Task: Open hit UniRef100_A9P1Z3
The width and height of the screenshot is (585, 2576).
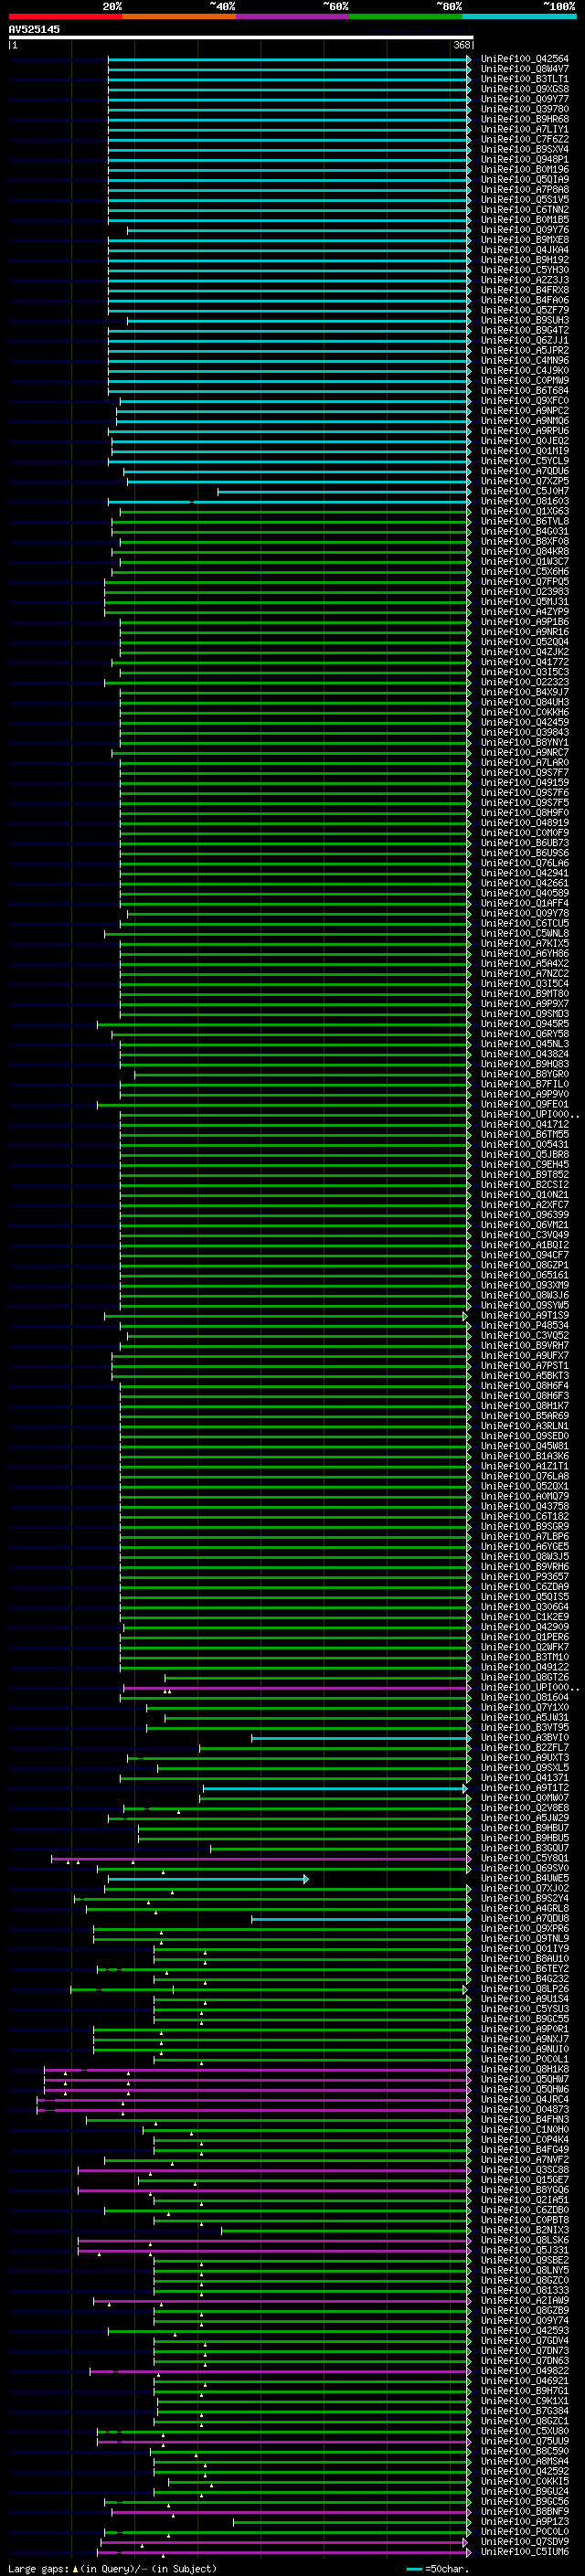Action: click(524, 2521)
